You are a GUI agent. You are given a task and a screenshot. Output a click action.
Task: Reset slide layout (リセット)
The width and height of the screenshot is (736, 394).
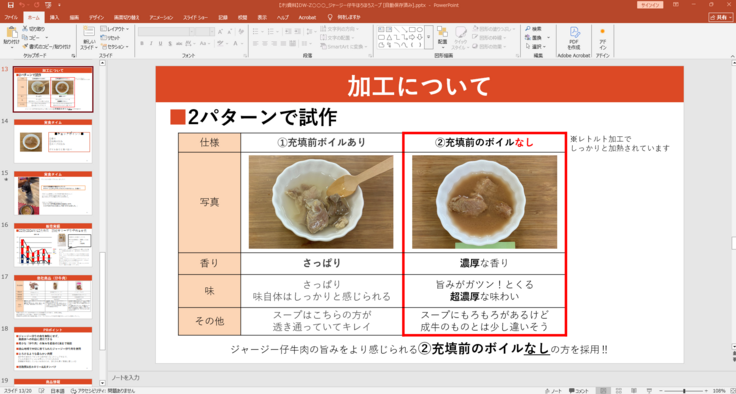(x=110, y=38)
